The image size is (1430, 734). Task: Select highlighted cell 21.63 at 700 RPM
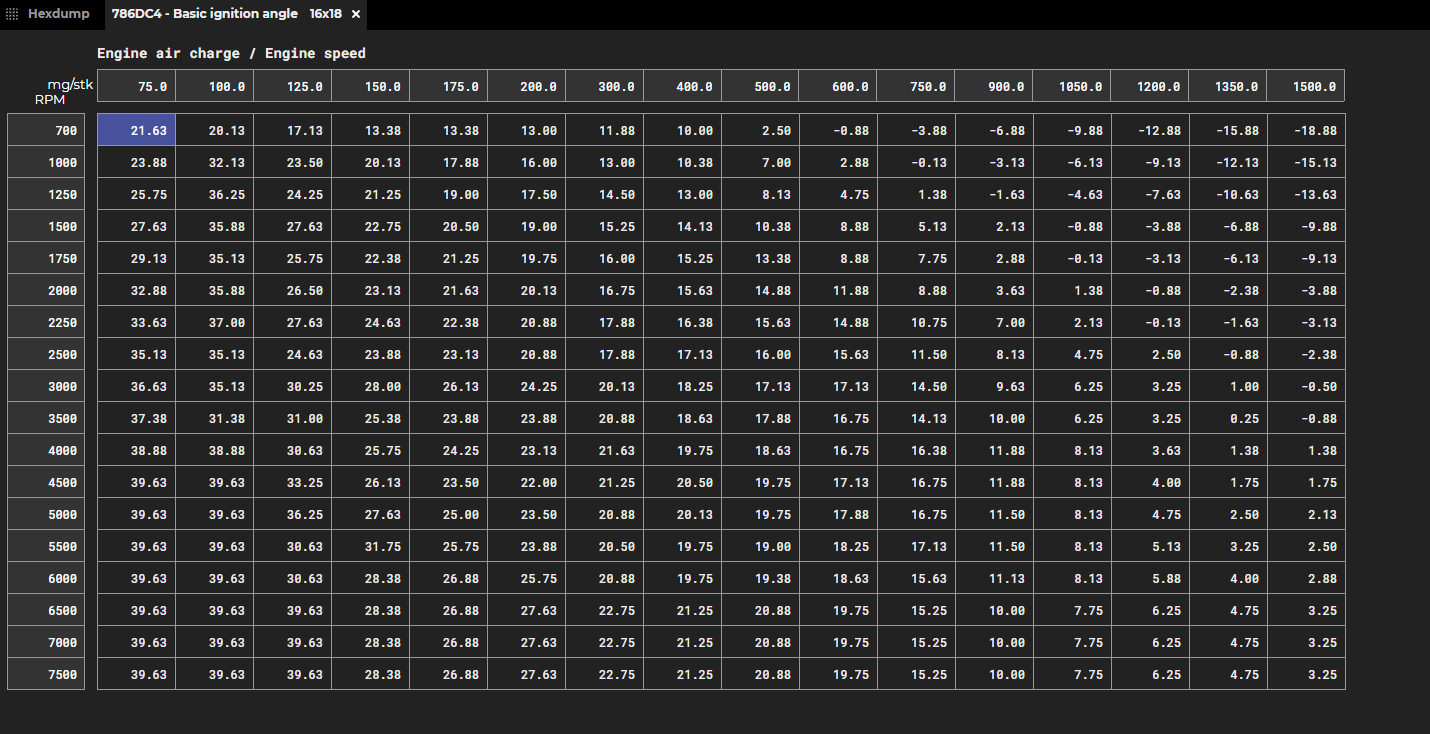pos(136,130)
